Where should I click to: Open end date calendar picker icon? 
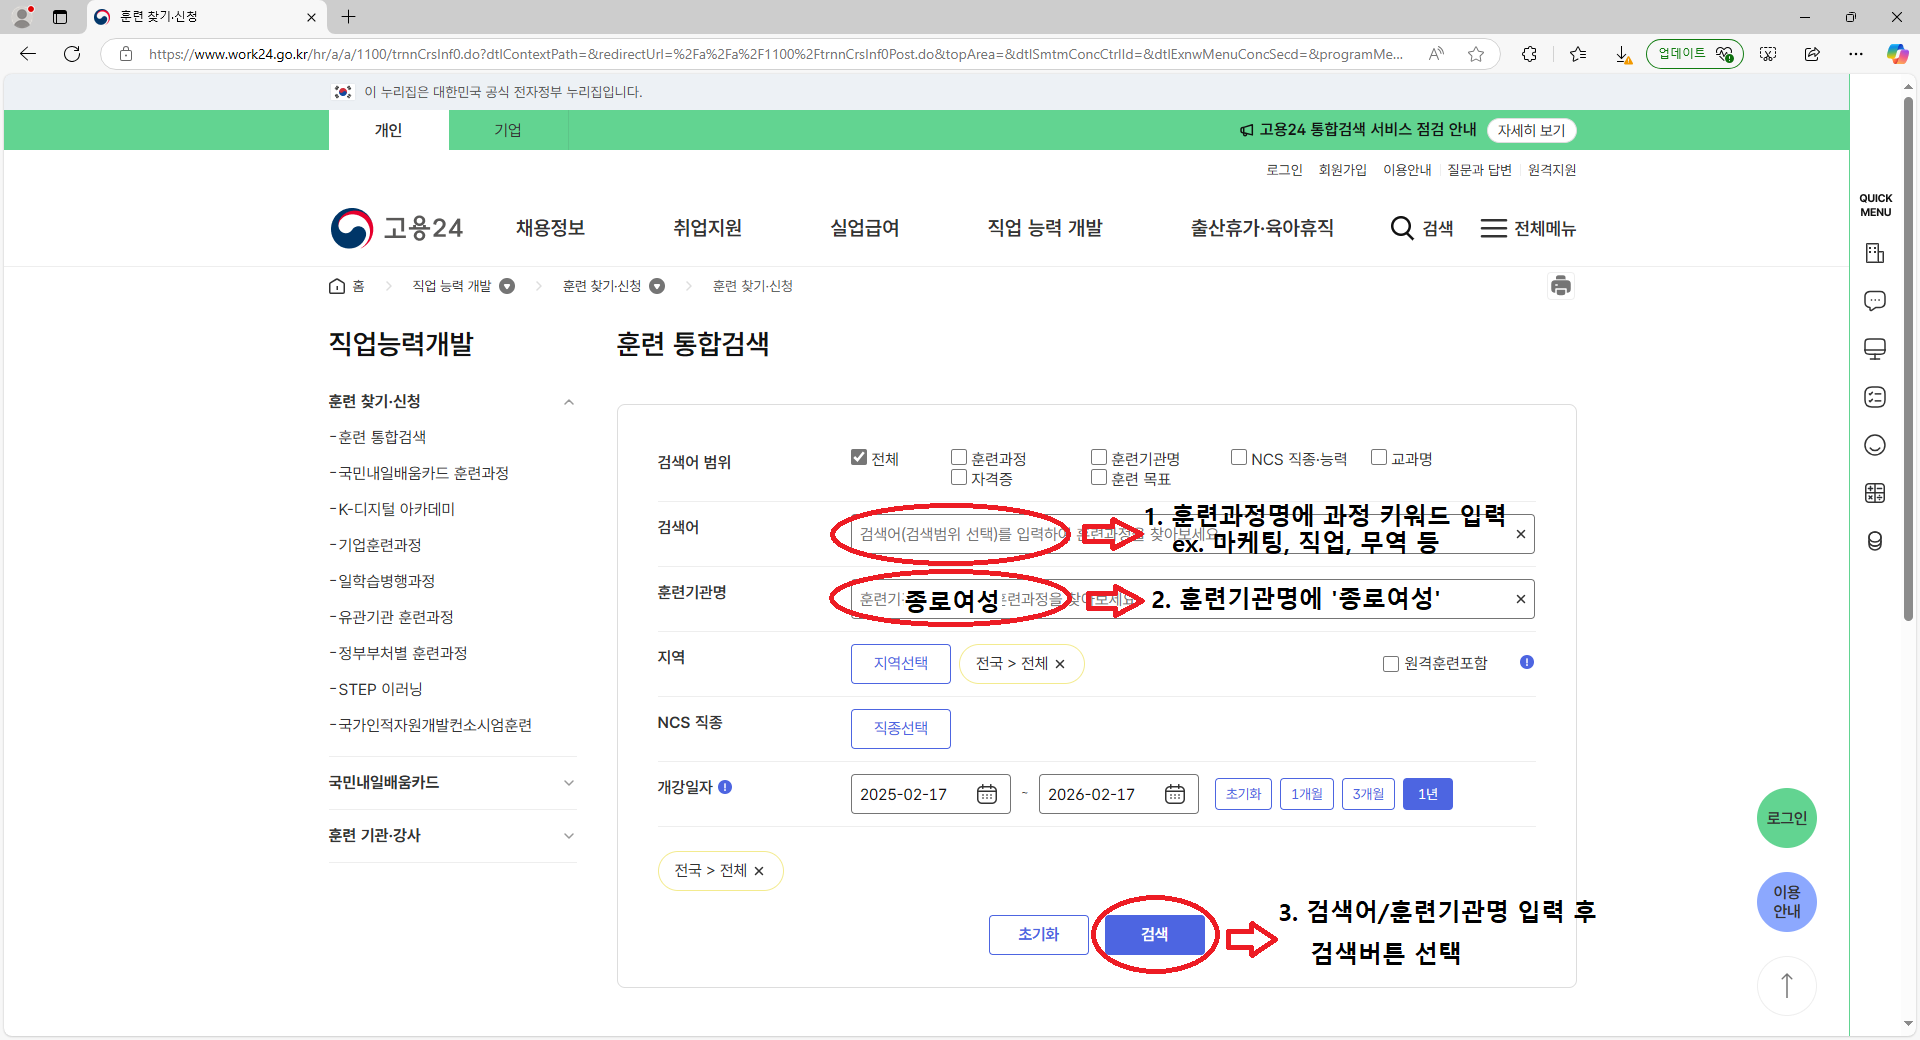coord(1174,794)
